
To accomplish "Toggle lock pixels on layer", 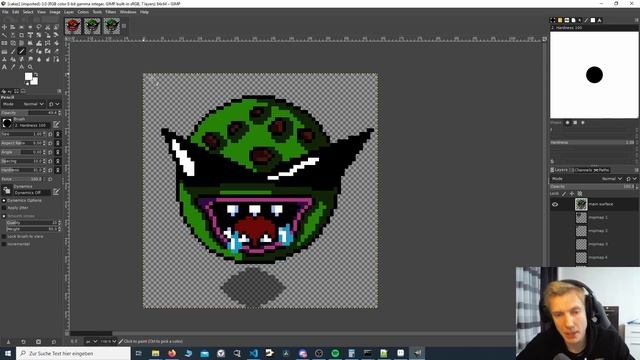I will pos(564,194).
